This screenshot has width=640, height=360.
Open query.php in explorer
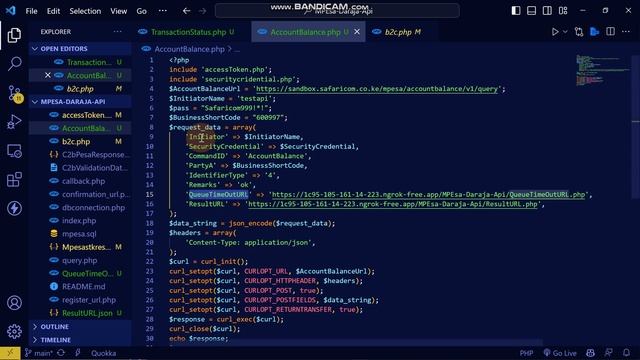tap(80, 260)
